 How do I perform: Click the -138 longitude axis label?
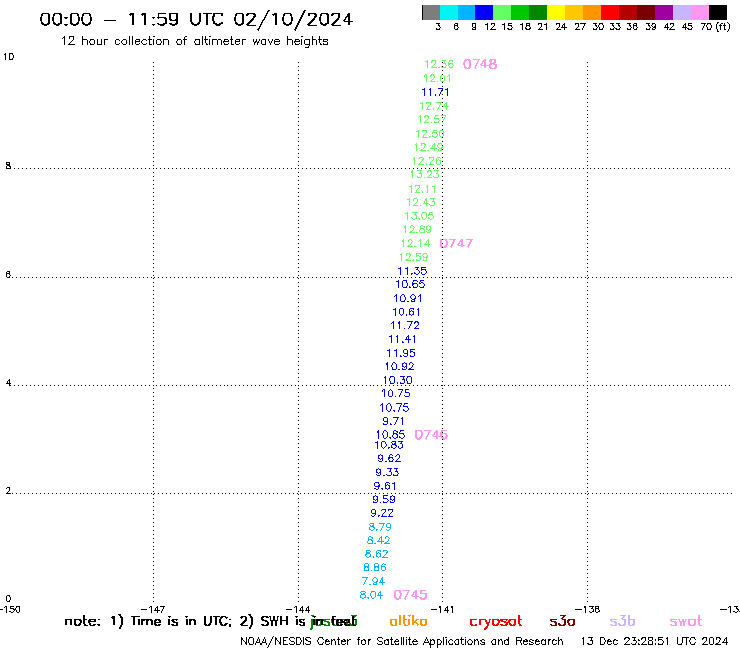point(588,610)
